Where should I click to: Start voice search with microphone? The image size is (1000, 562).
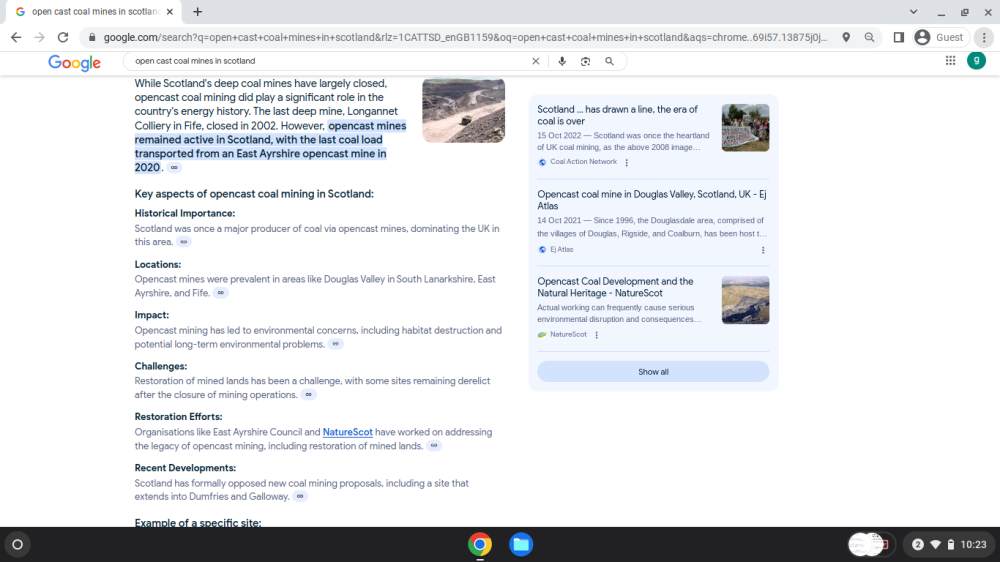pos(562,61)
